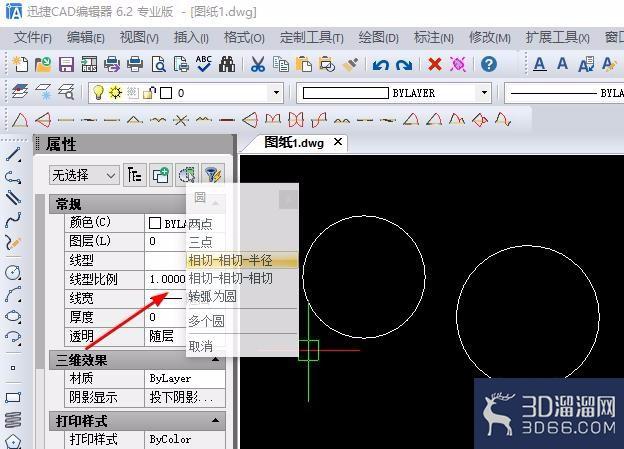Copy using the two-pages icon
624x449 pixels.
pos(281,64)
